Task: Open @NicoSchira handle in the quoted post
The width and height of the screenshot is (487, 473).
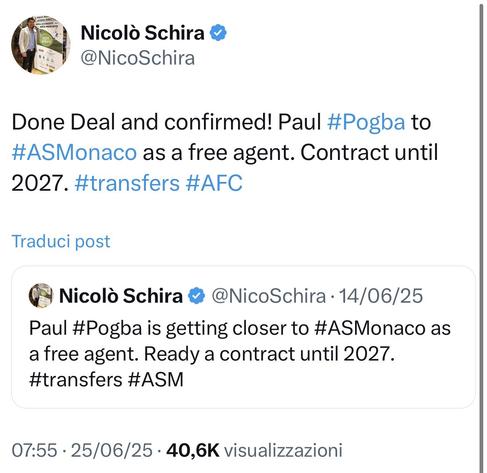Action: pyautogui.click(x=268, y=296)
